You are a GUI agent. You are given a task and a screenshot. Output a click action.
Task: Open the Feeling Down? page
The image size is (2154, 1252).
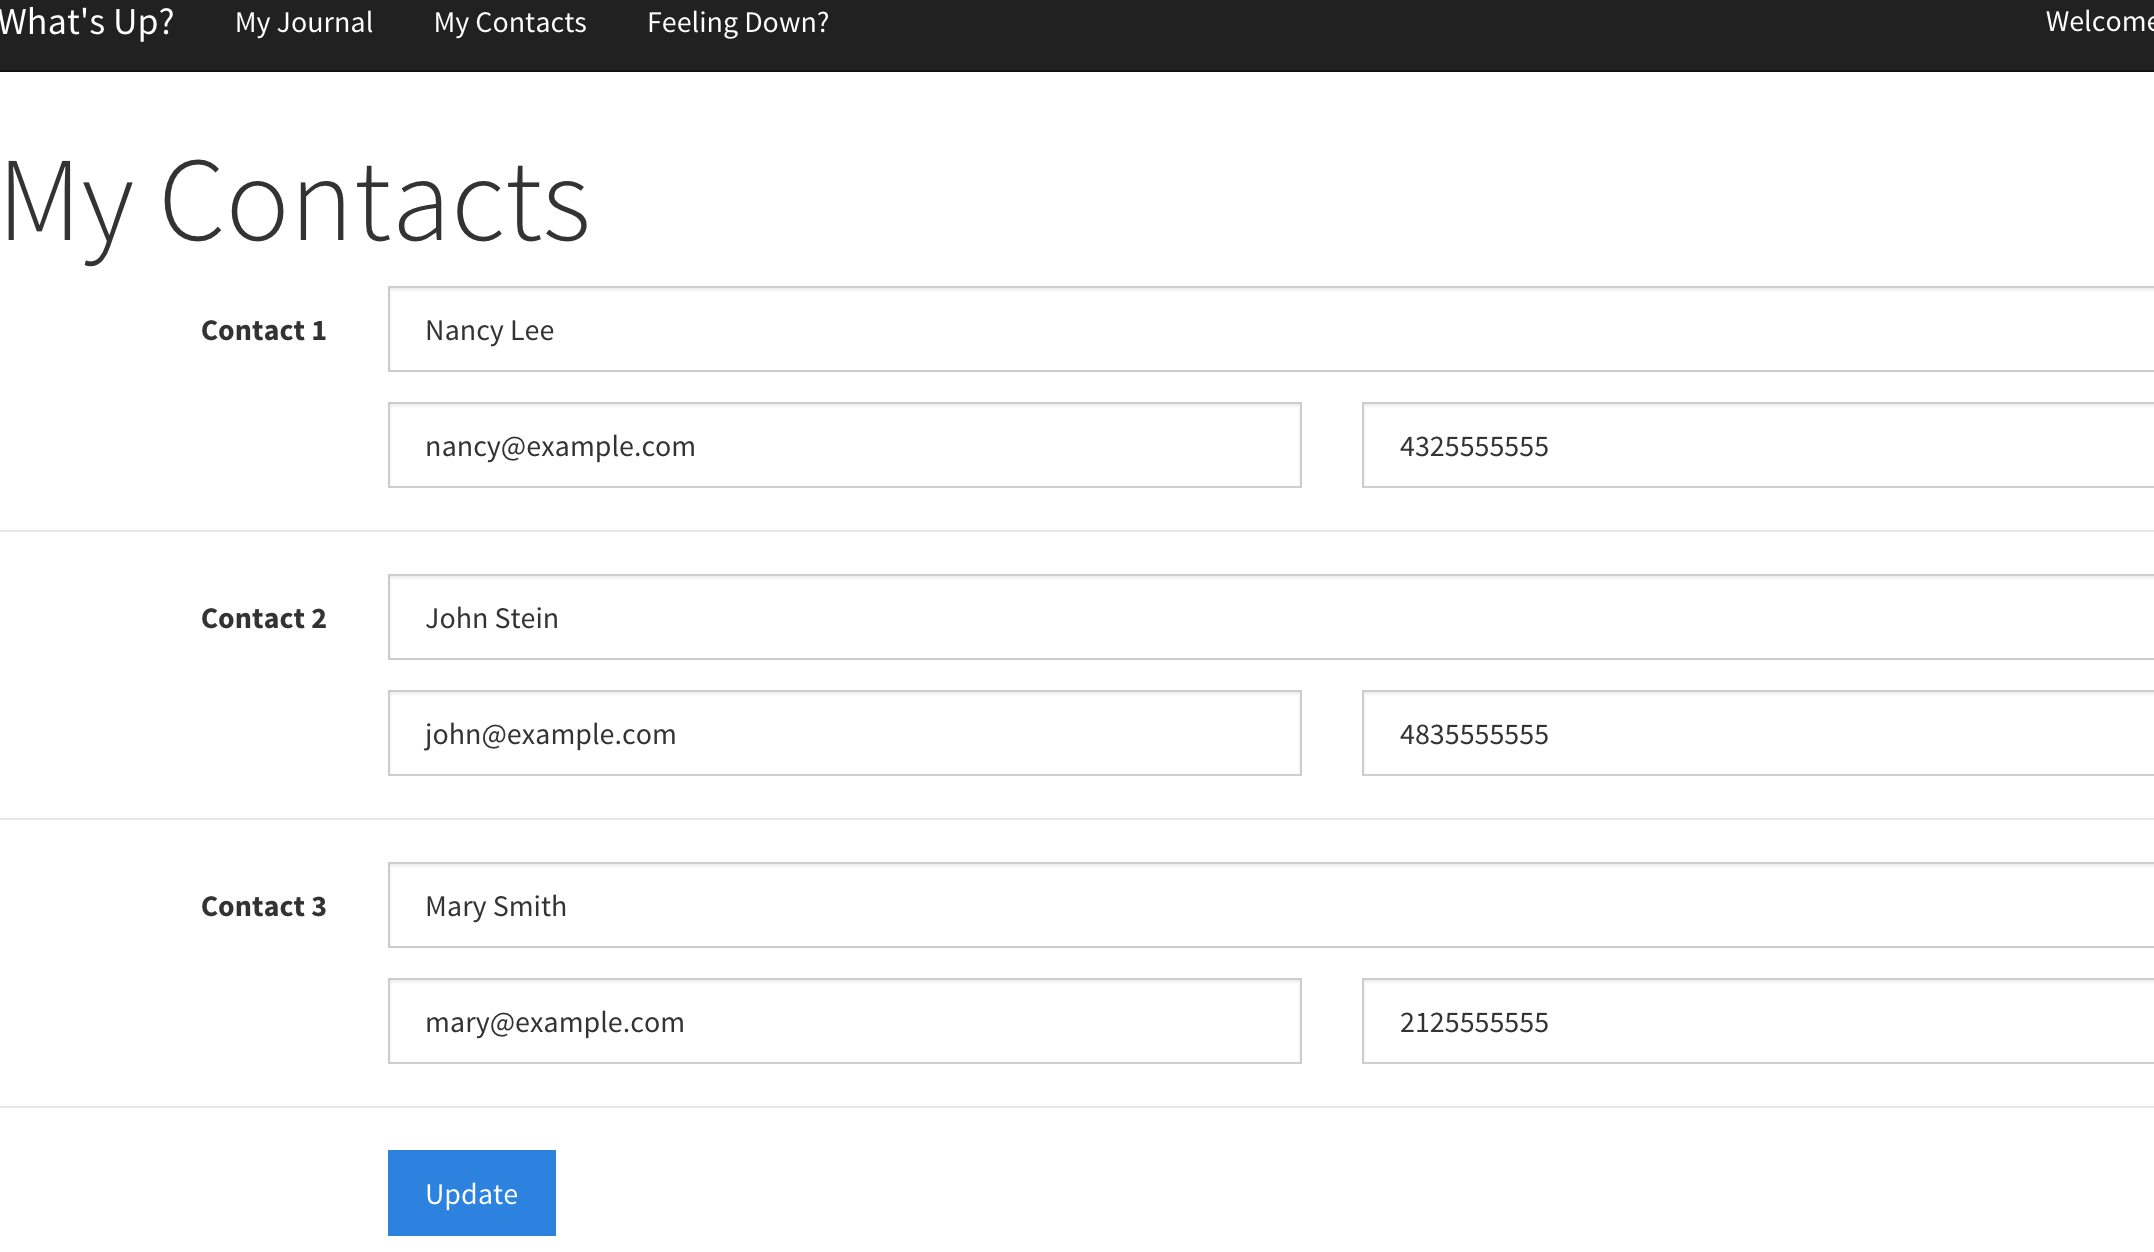point(738,22)
